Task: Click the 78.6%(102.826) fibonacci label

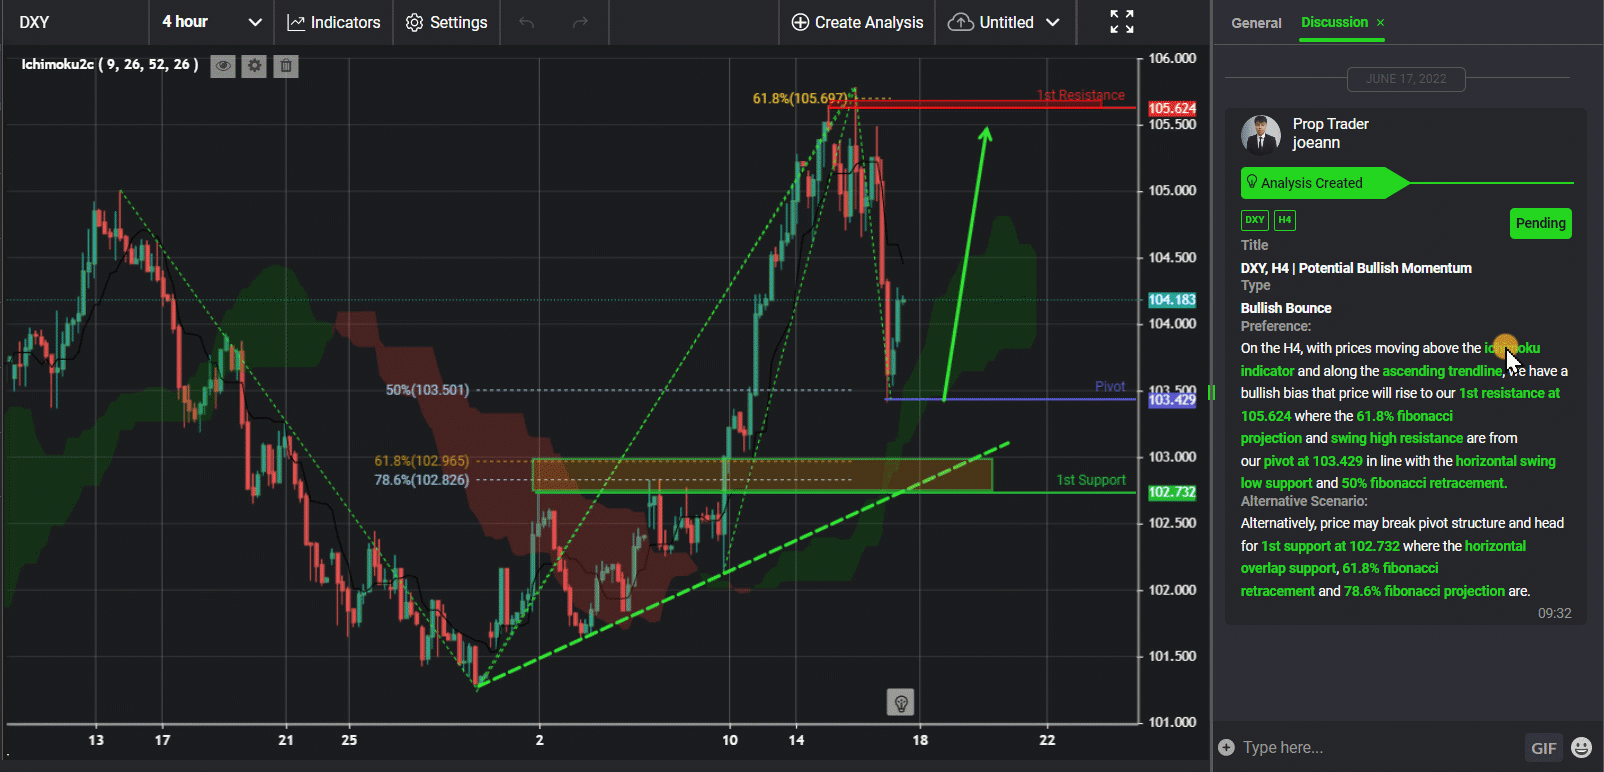Action: point(421,480)
